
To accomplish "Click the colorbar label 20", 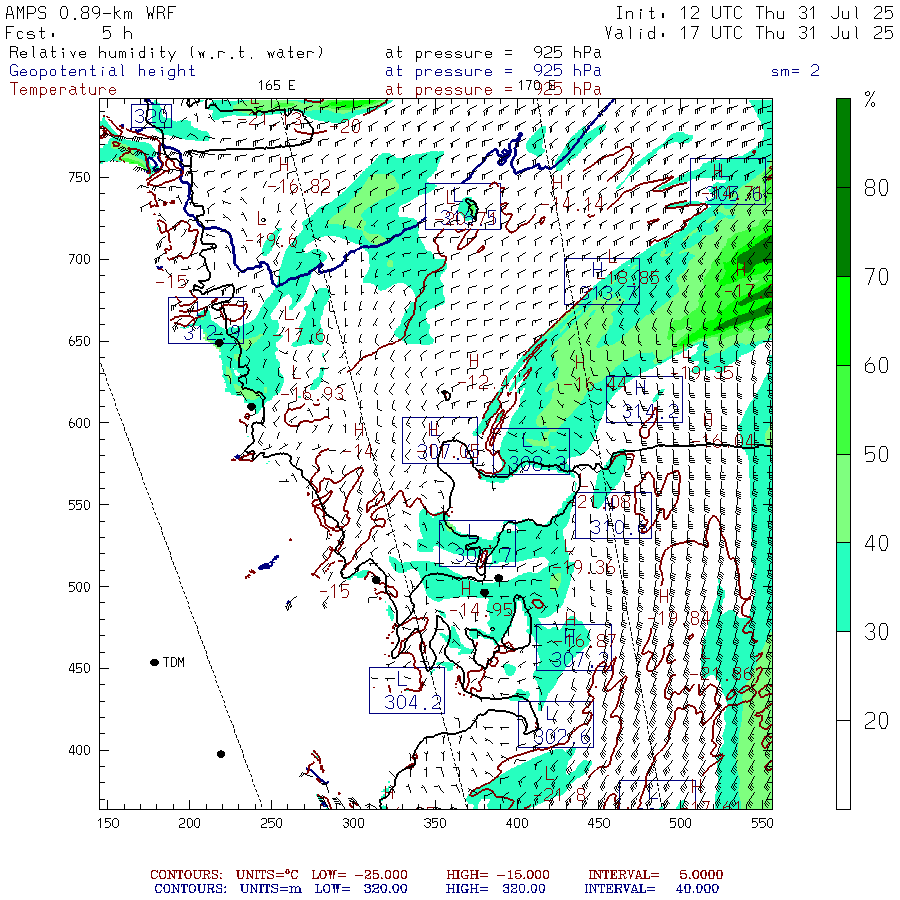I will pos(876,721).
